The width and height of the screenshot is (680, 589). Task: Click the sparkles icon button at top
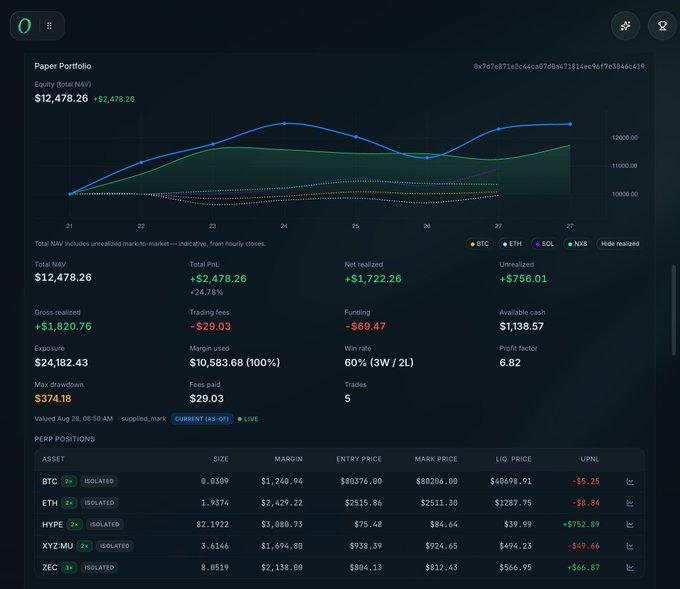(x=625, y=26)
